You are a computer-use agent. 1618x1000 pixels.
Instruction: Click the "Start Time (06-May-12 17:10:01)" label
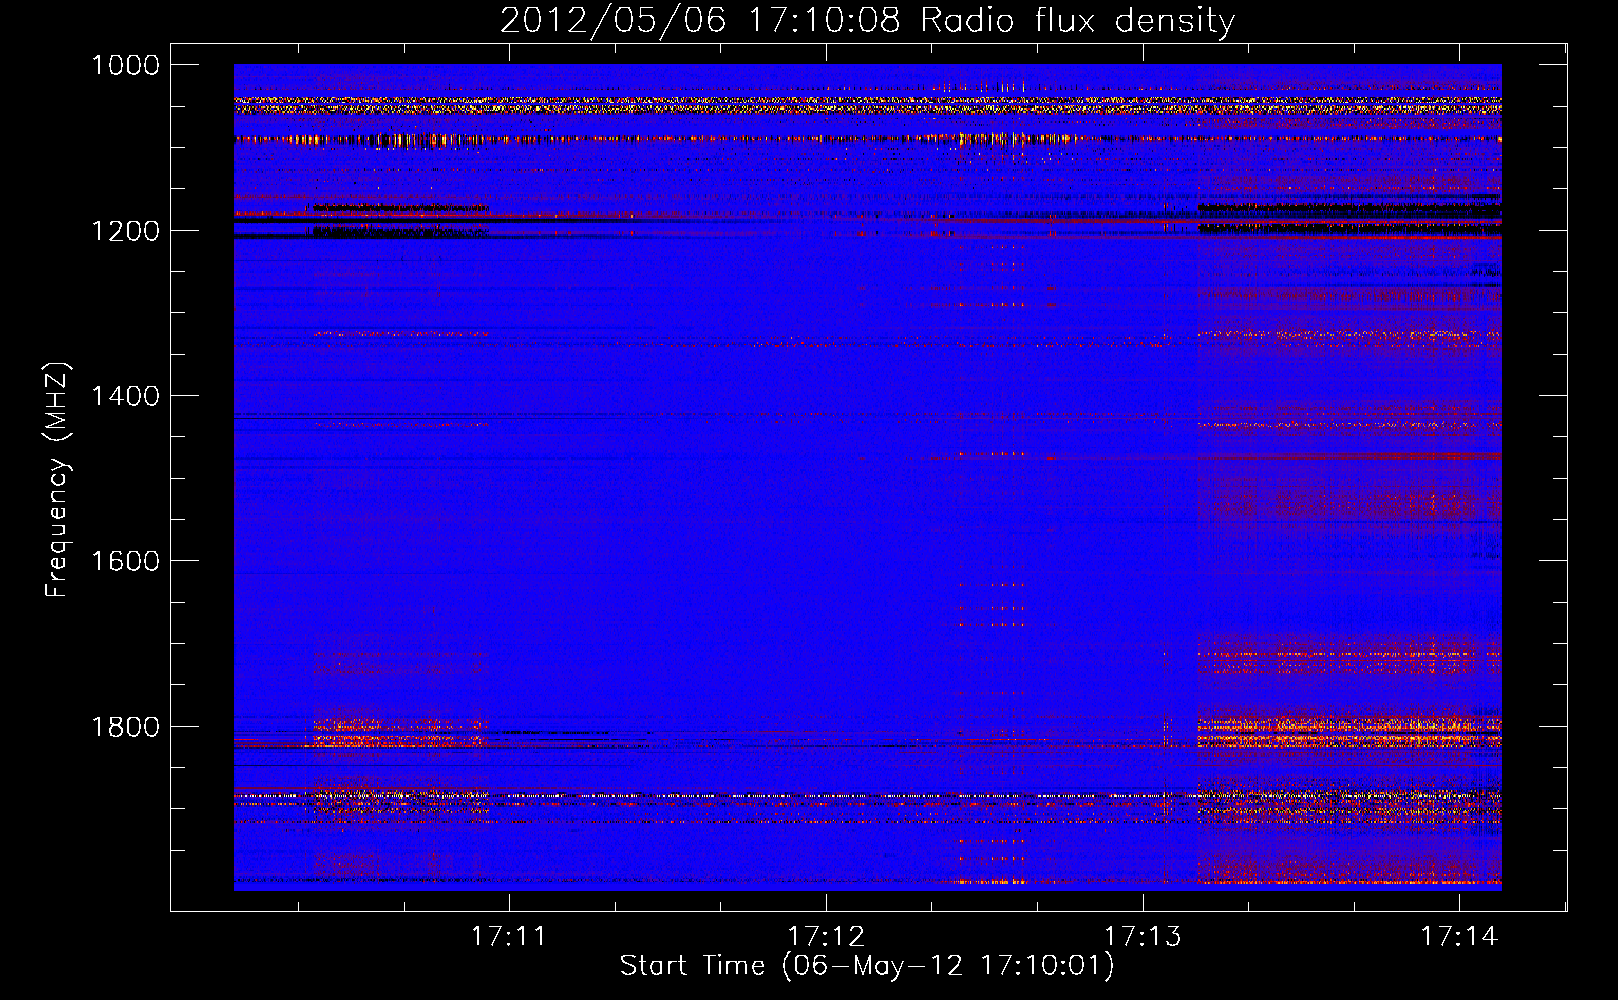tap(866, 966)
